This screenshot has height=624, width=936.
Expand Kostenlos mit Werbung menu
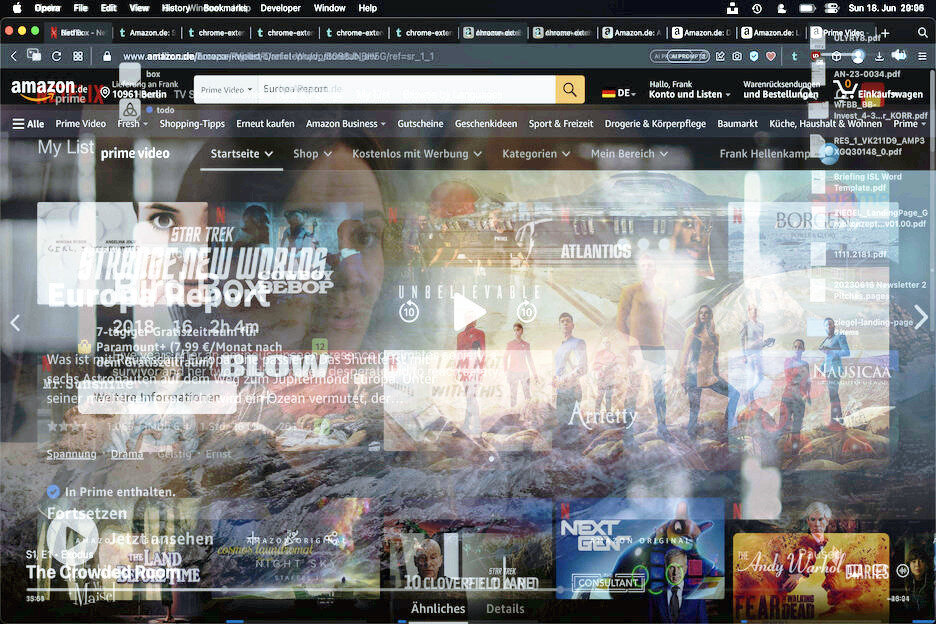[417, 154]
